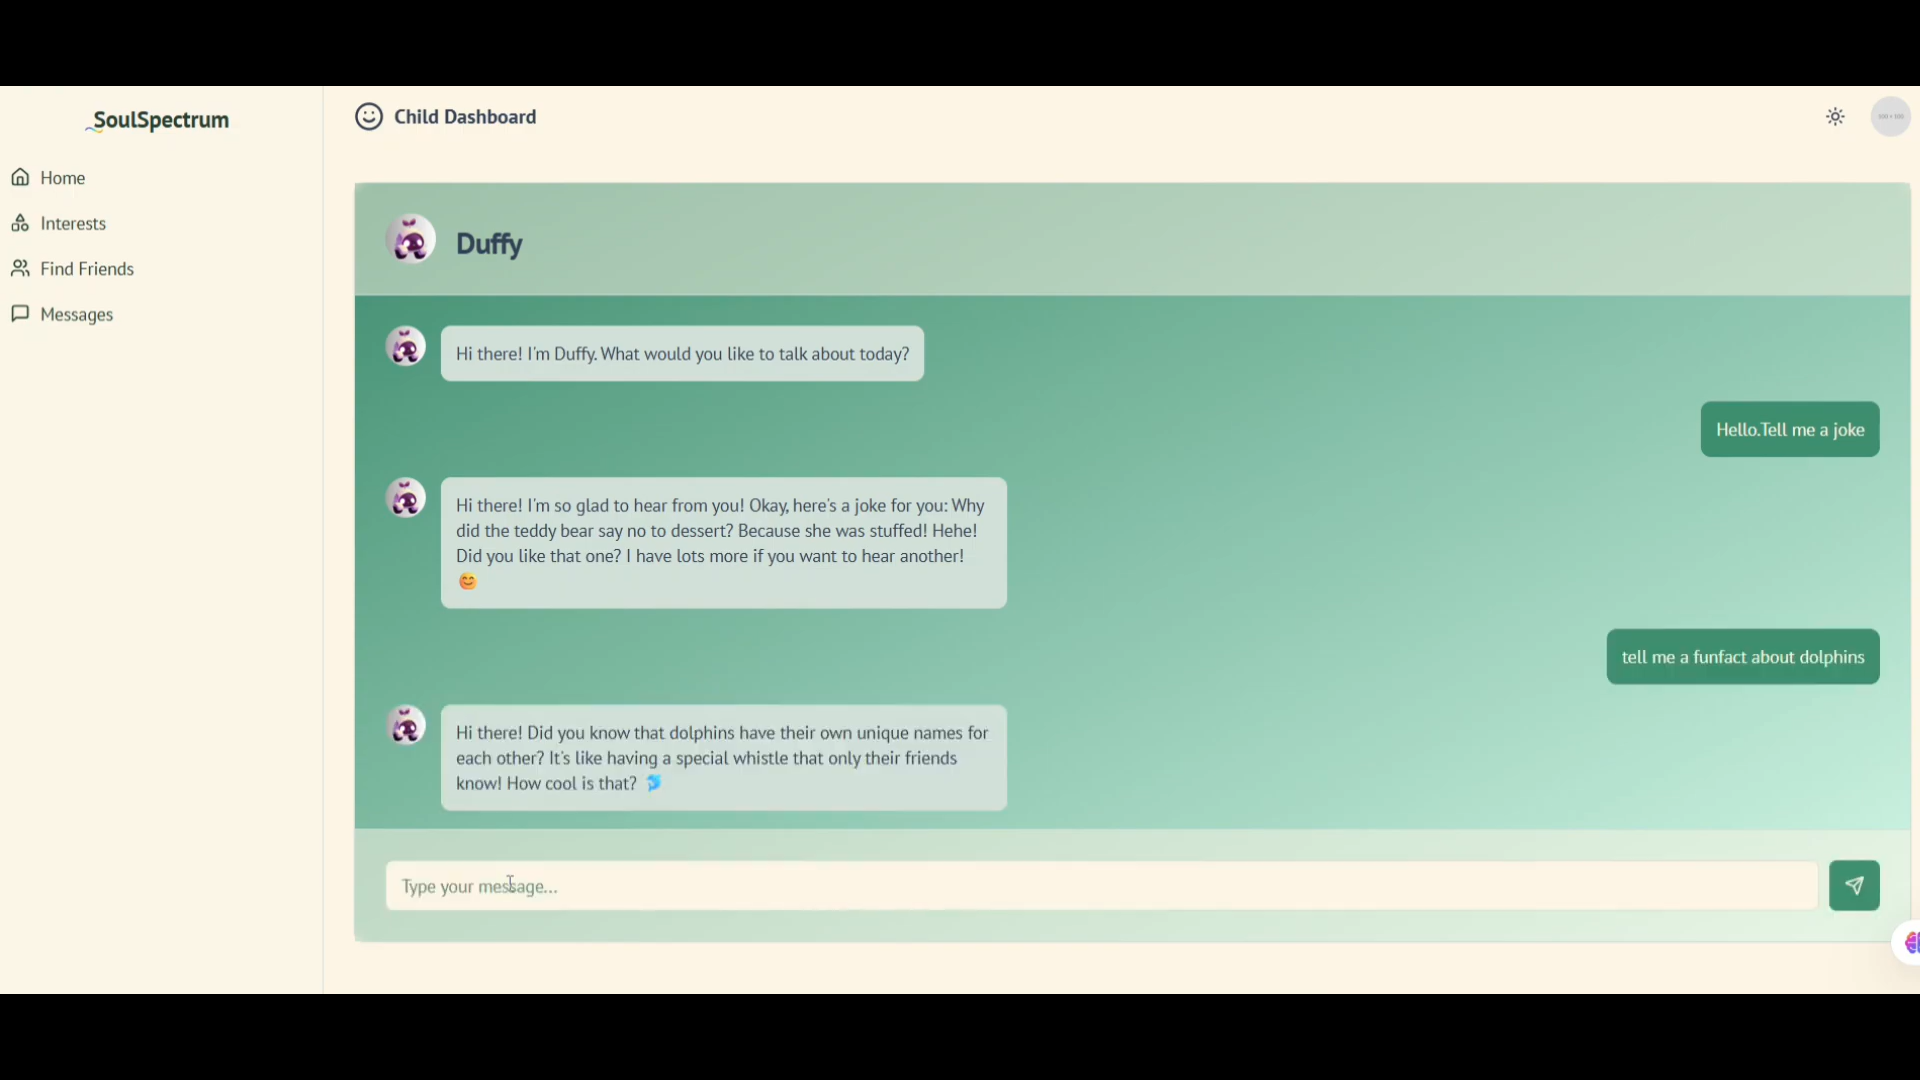Click Duffy's large avatar in chat header

pos(411,240)
